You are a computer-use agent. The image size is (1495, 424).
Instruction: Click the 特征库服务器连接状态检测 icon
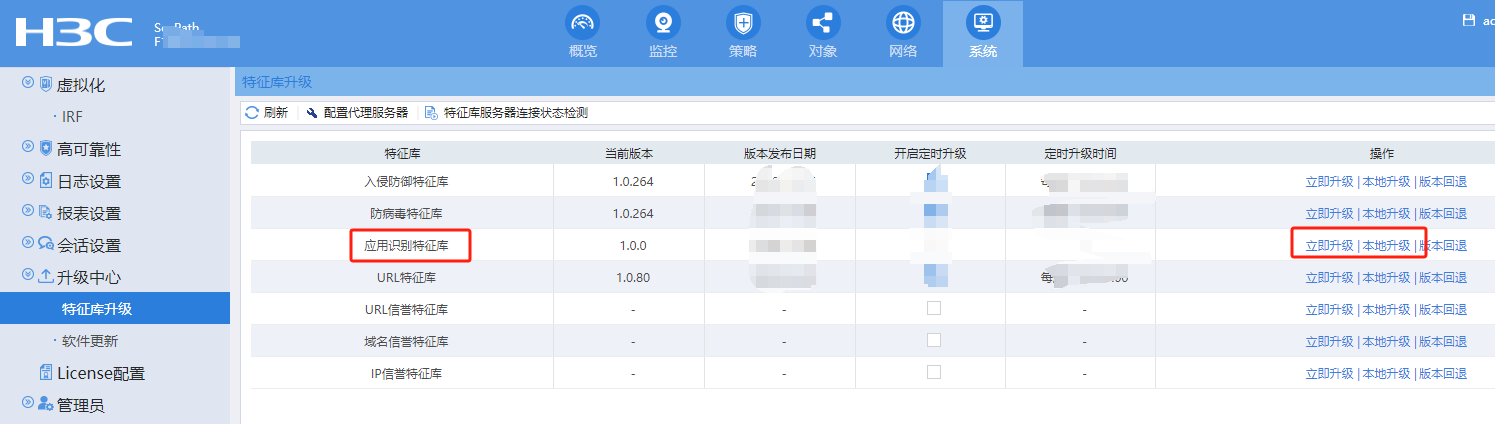(431, 113)
